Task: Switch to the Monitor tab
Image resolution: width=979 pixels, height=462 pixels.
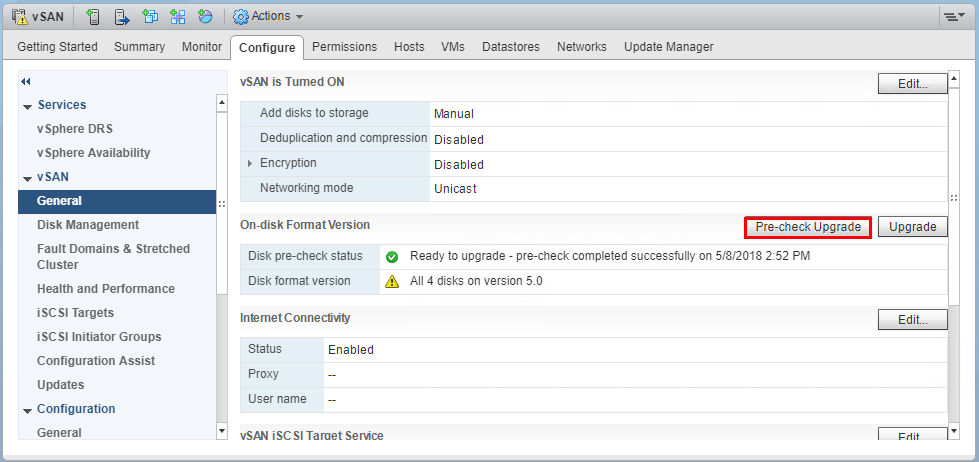Action: (x=202, y=47)
